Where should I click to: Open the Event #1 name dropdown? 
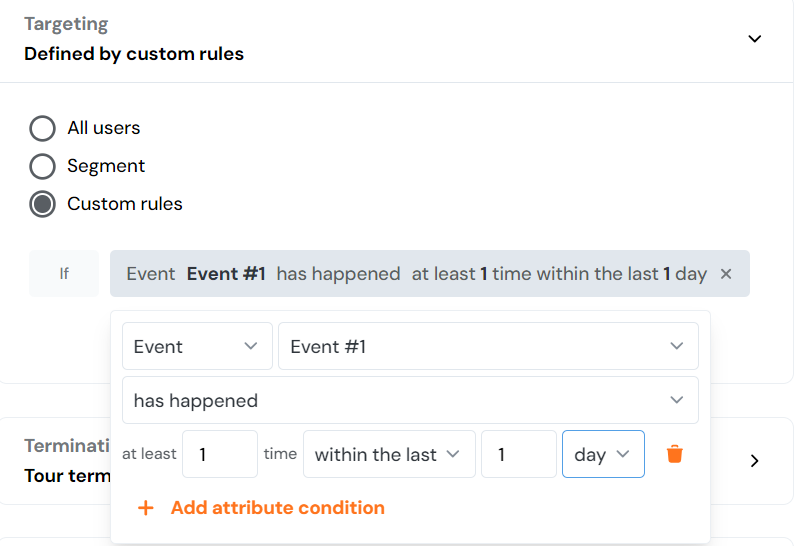pos(487,346)
